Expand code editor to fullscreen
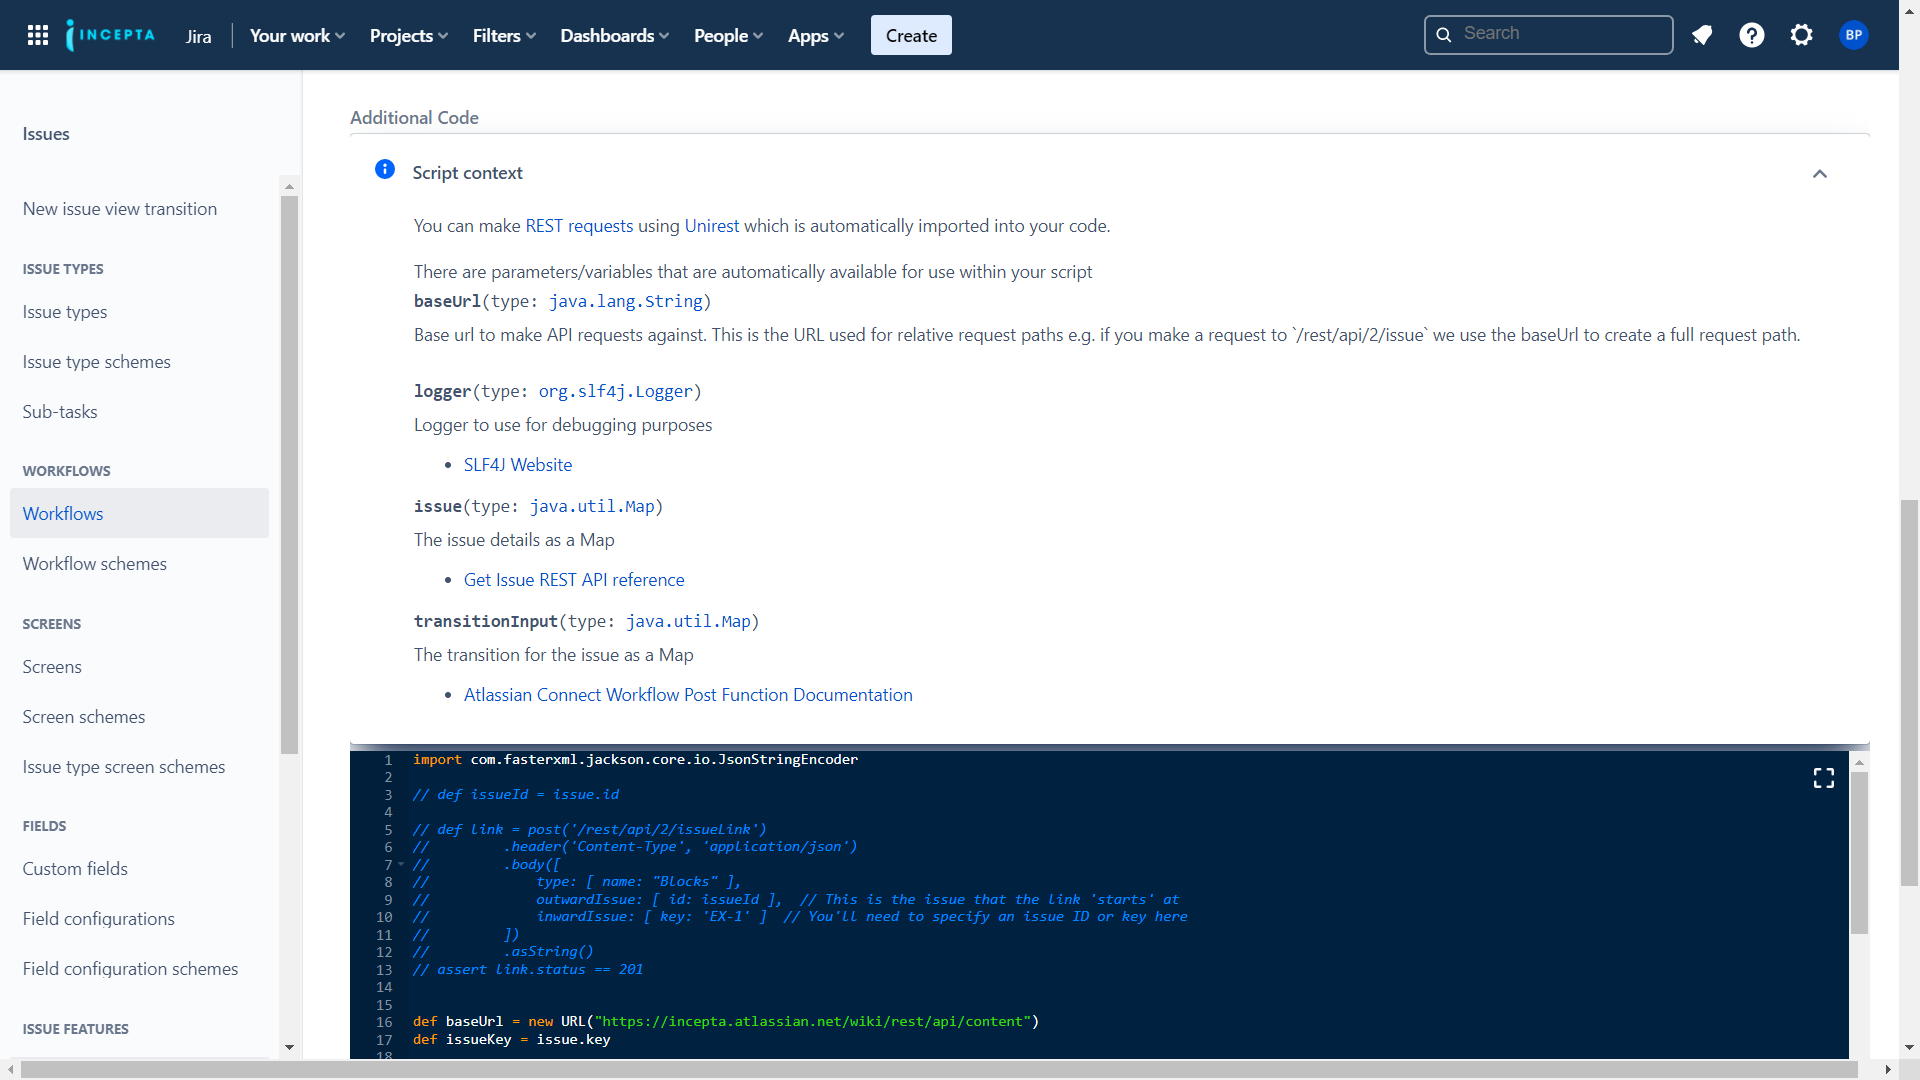 tap(1823, 778)
